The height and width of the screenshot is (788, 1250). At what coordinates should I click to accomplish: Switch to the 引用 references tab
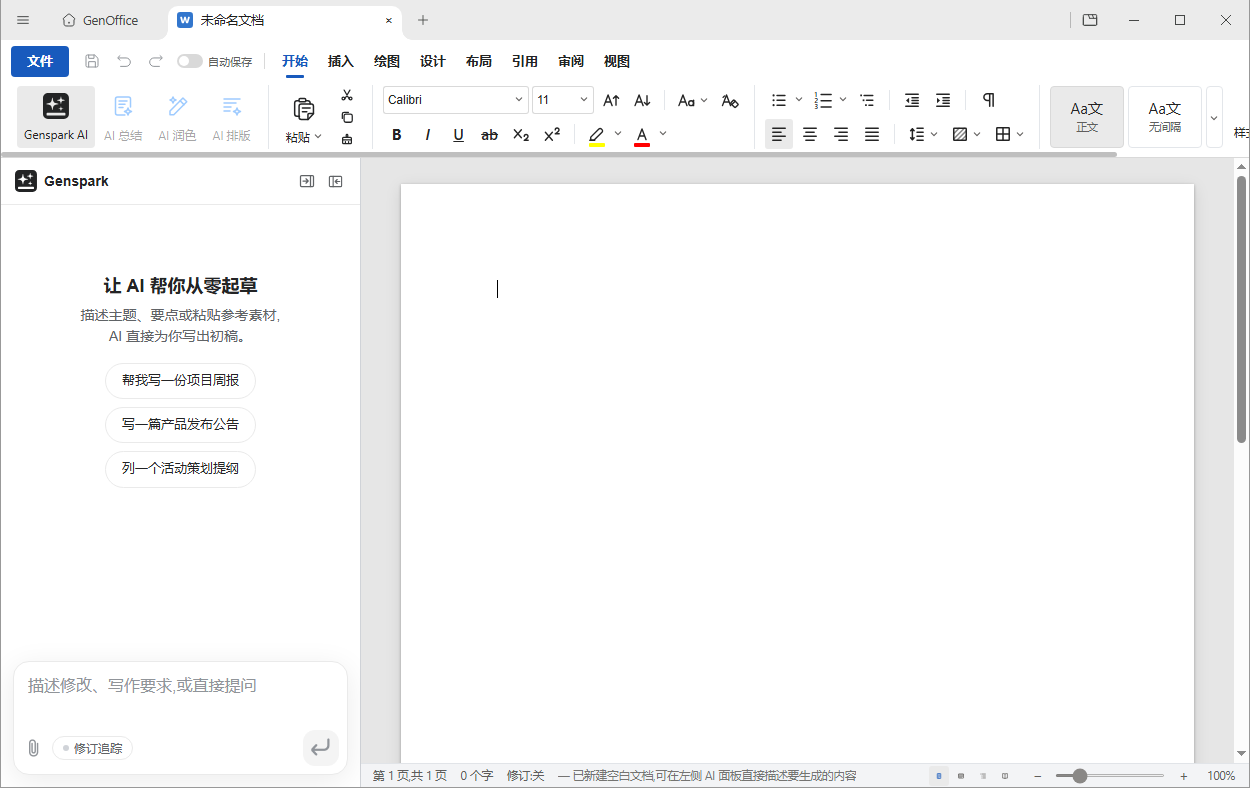tap(525, 61)
